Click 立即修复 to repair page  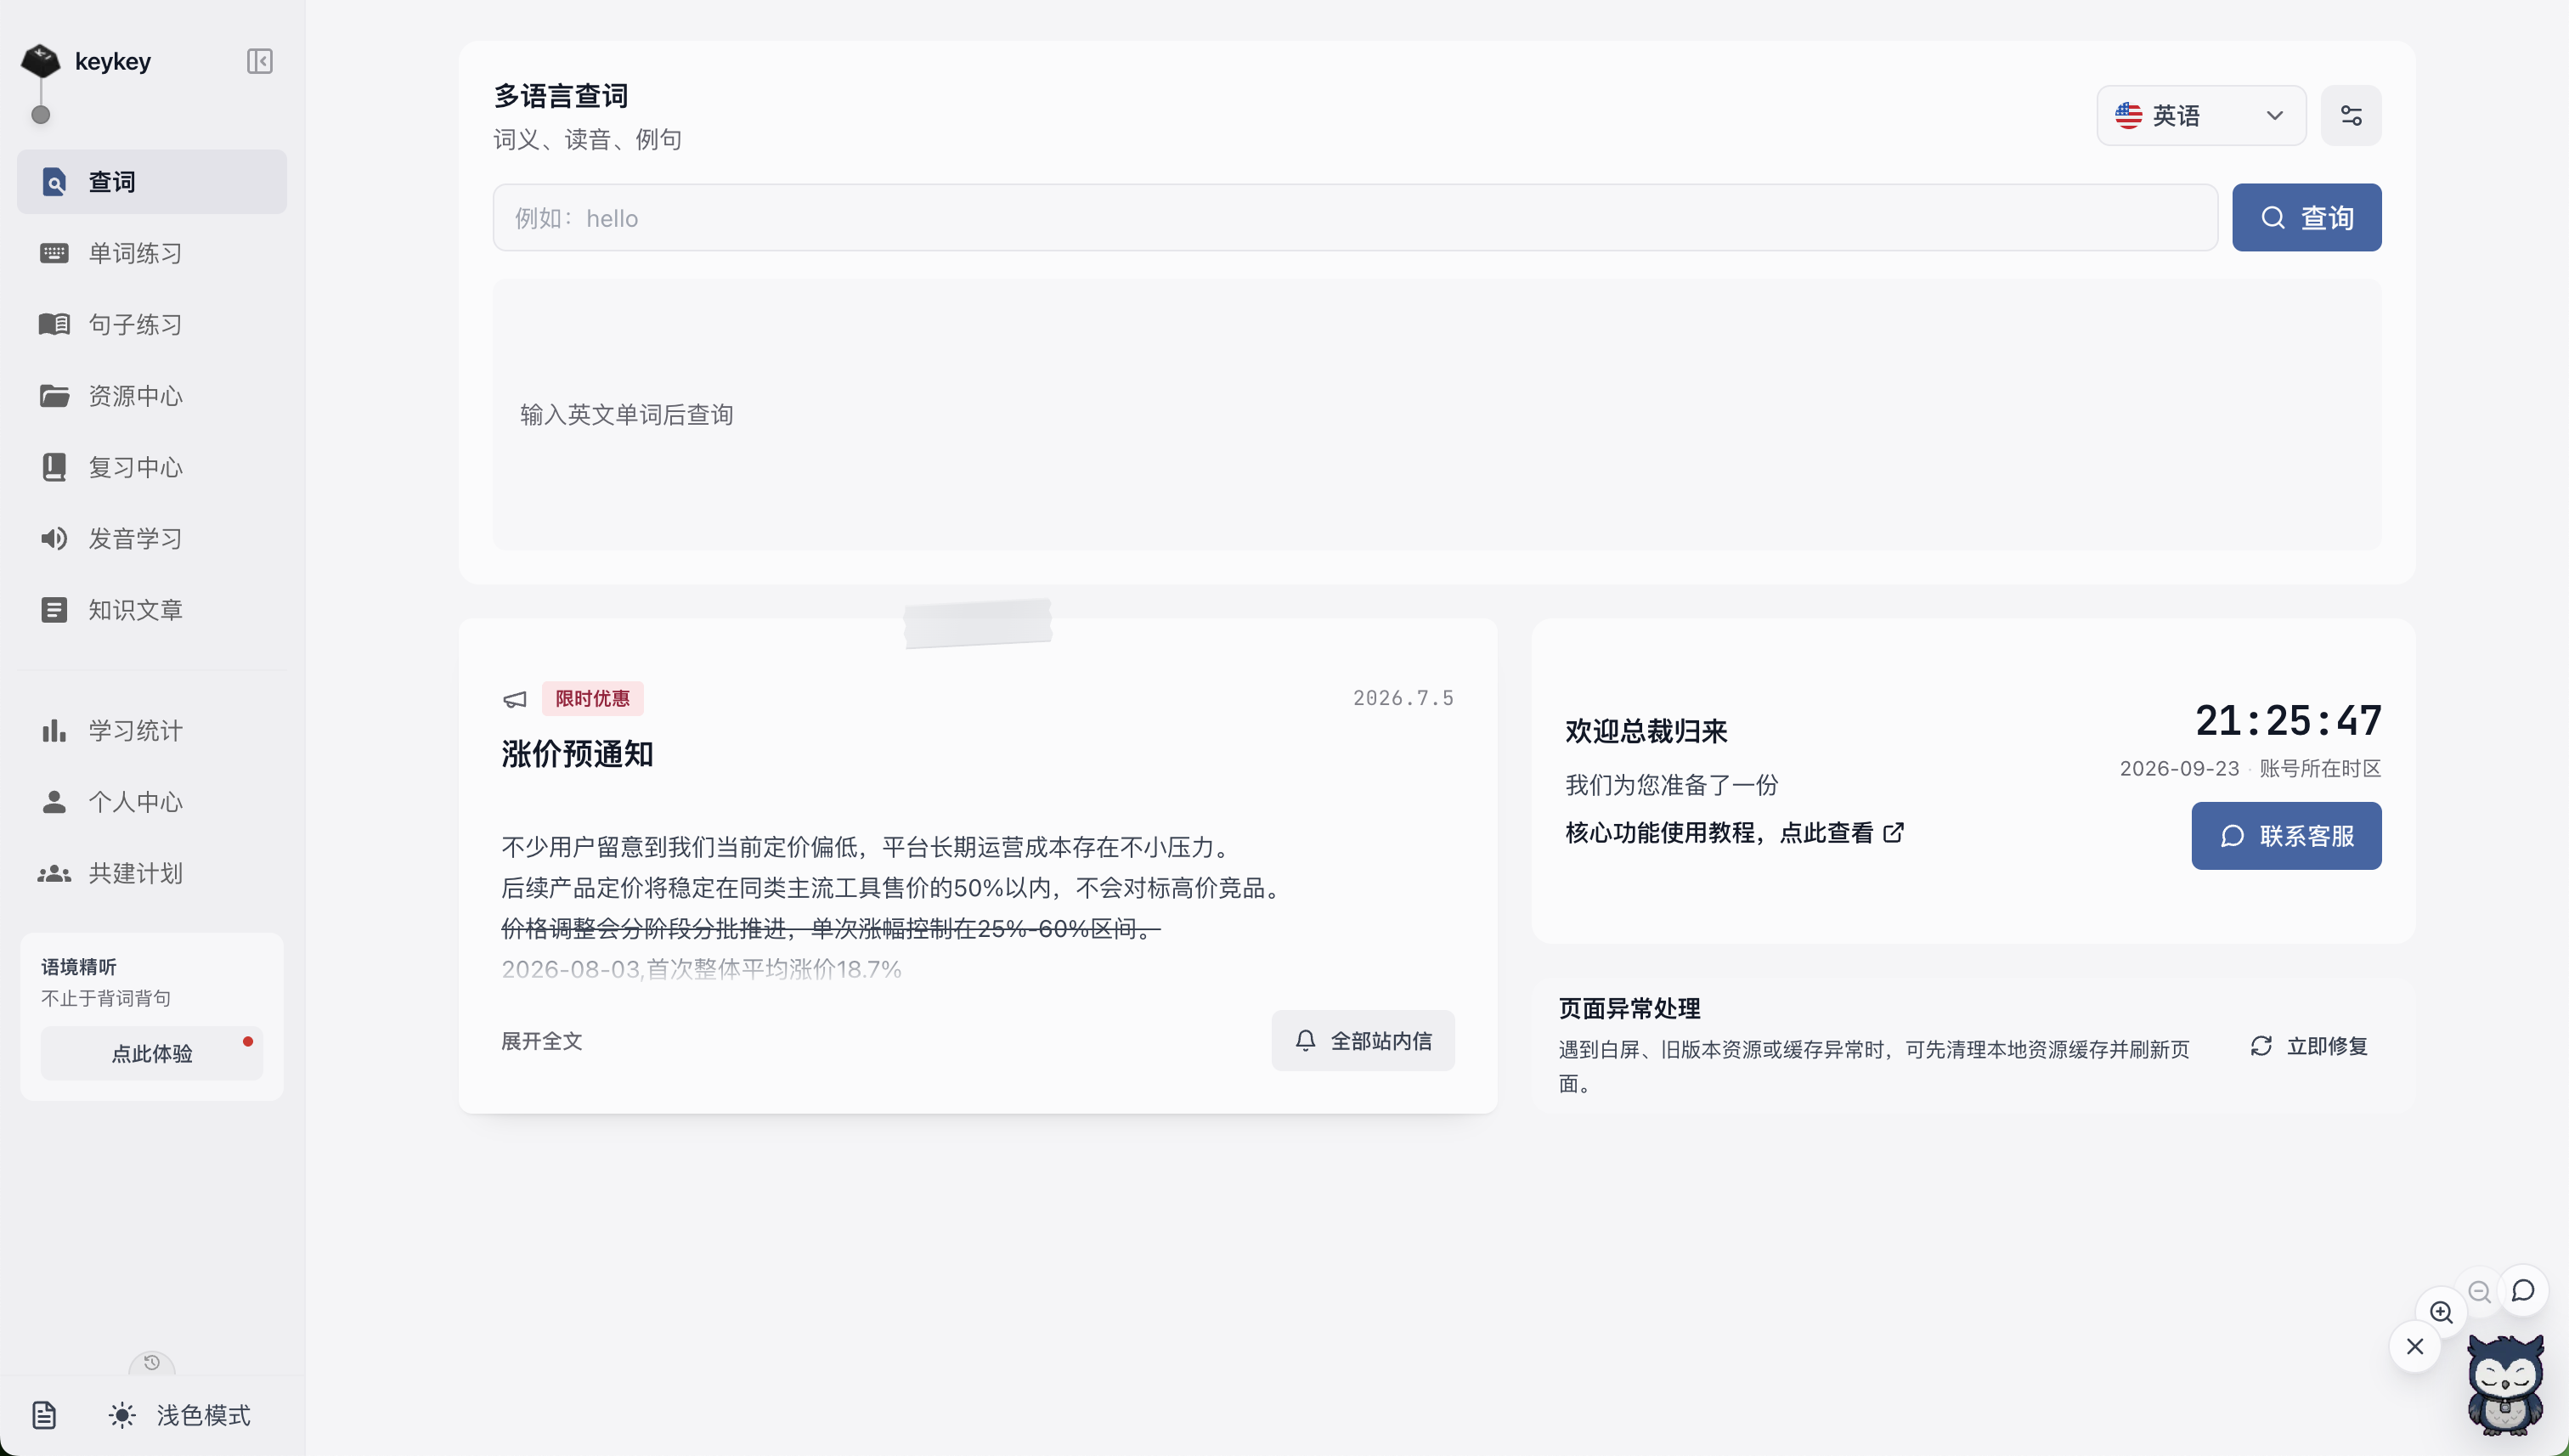pyautogui.click(x=2308, y=1046)
